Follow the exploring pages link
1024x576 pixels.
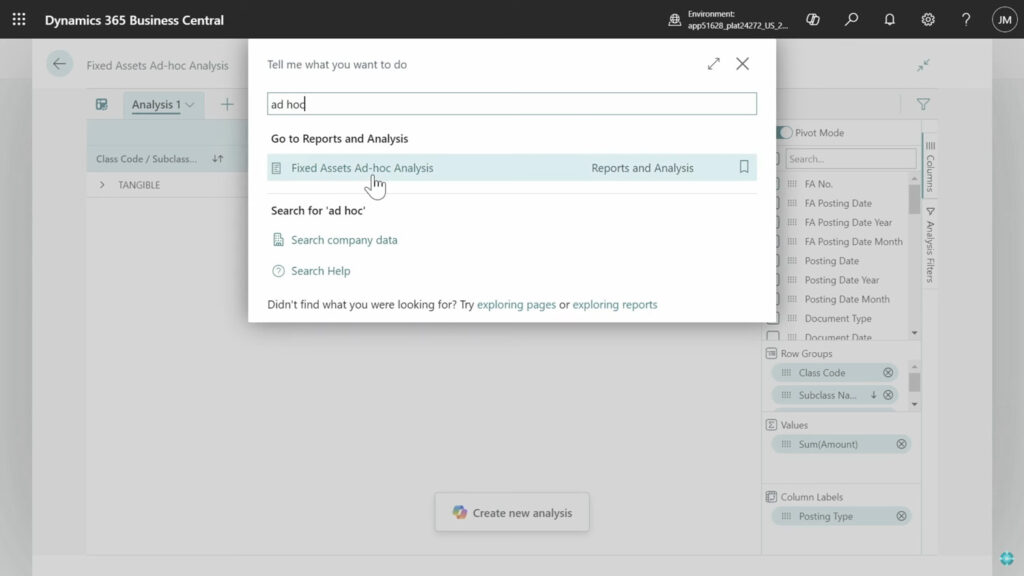[516, 304]
